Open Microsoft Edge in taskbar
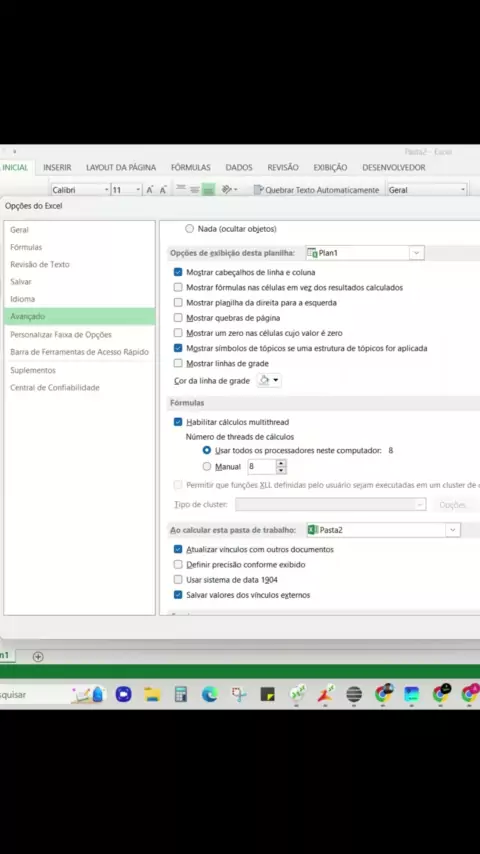This screenshot has width=480, height=854. (209, 694)
